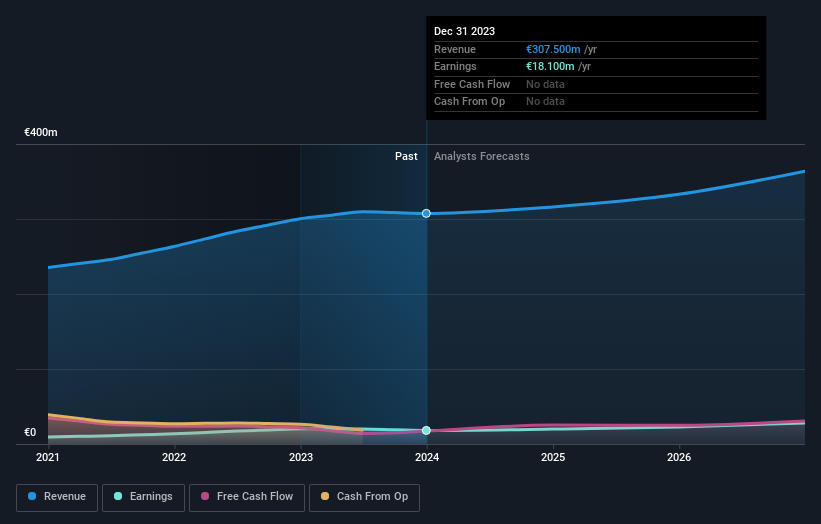Toggle the Cash From Op legend button

[364, 497]
